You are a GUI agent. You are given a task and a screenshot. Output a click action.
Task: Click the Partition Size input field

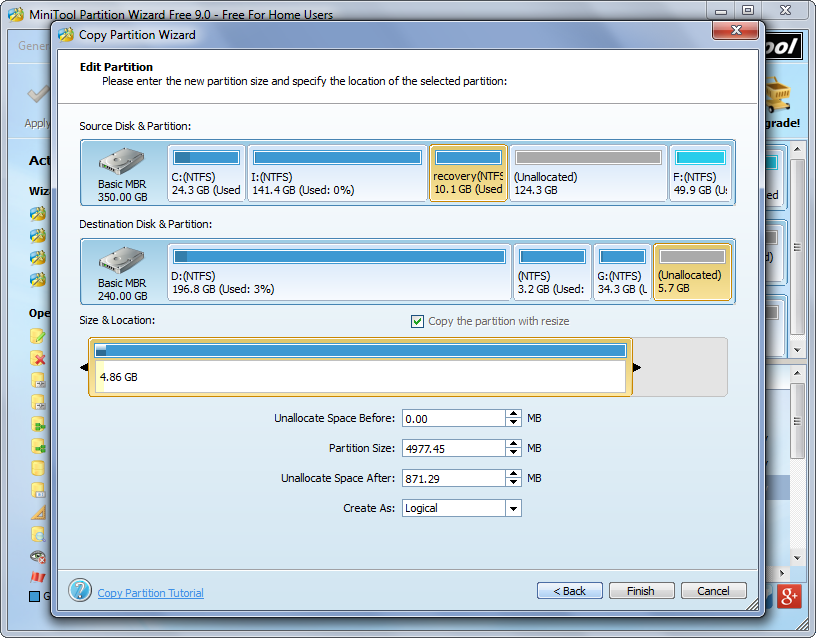[x=453, y=449]
